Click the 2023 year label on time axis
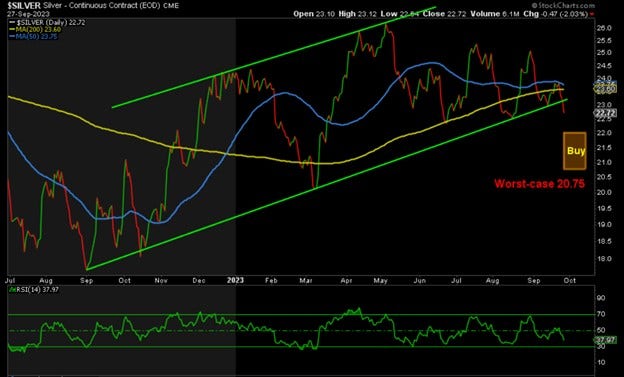624x377 pixels. click(x=235, y=280)
